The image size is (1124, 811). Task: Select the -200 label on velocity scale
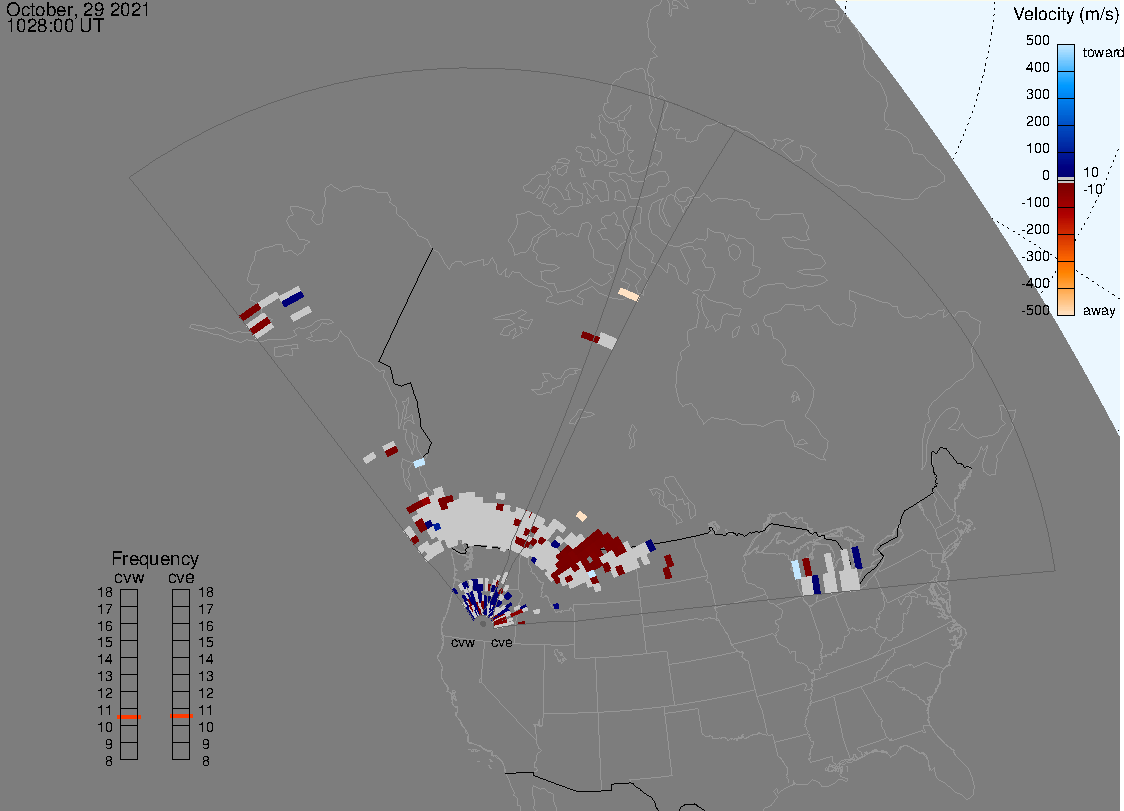(x=1035, y=229)
